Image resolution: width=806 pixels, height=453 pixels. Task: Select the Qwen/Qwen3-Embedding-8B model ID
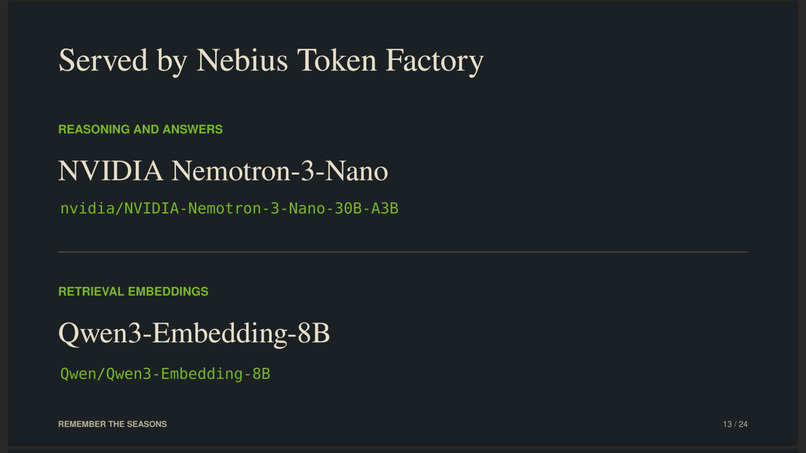[165, 374]
